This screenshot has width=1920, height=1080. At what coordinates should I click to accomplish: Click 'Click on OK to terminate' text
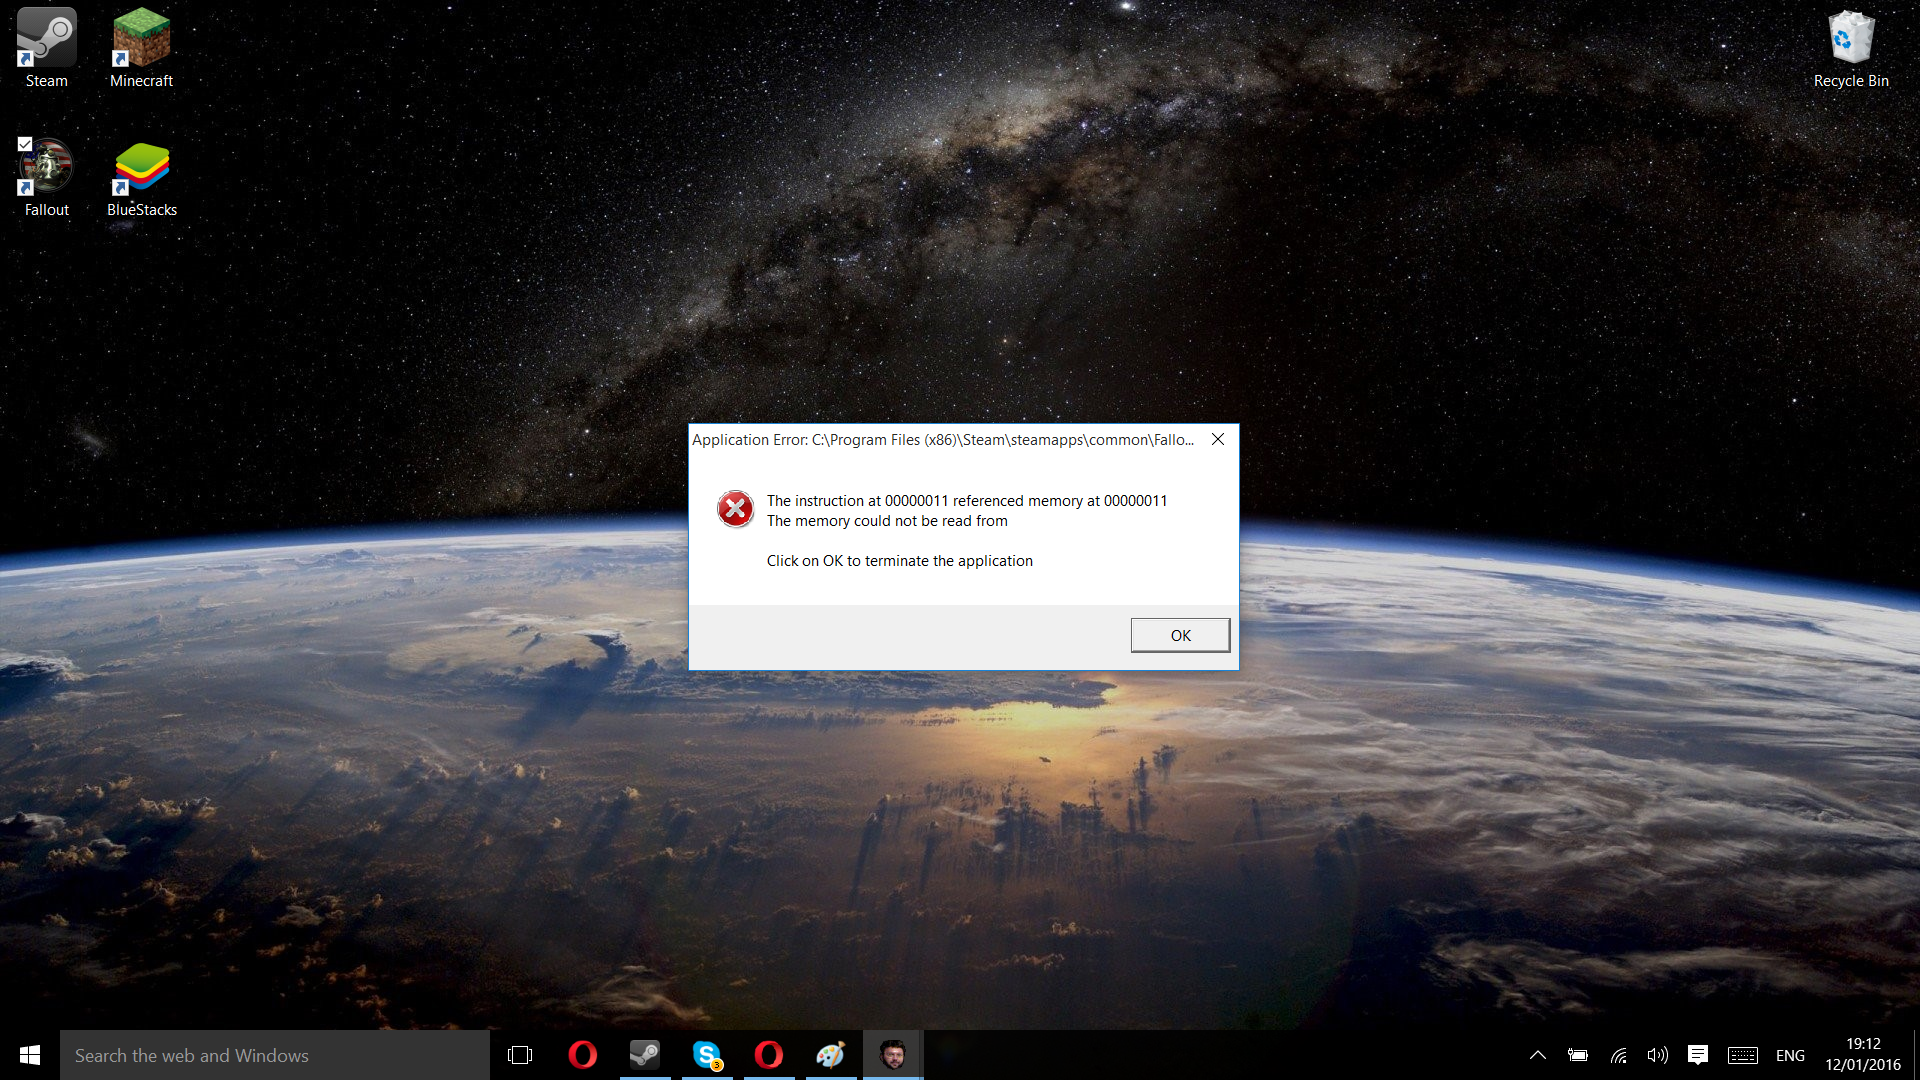click(x=900, y=561)
